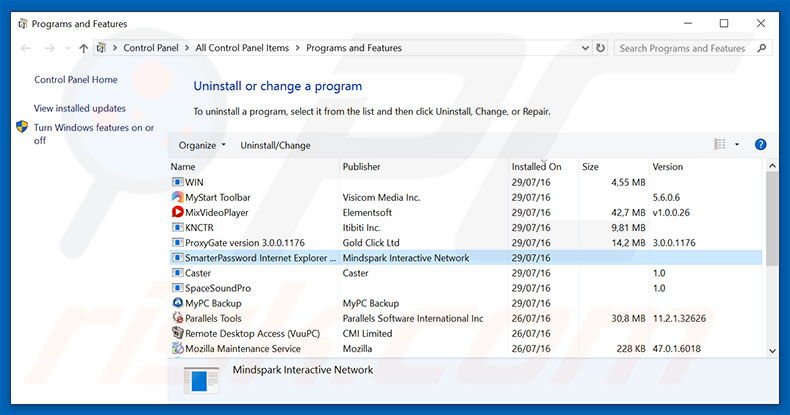The height and width of the screenshot is (415, 790).
Task: Click the search magnifier icon
Action: point(761,48)
